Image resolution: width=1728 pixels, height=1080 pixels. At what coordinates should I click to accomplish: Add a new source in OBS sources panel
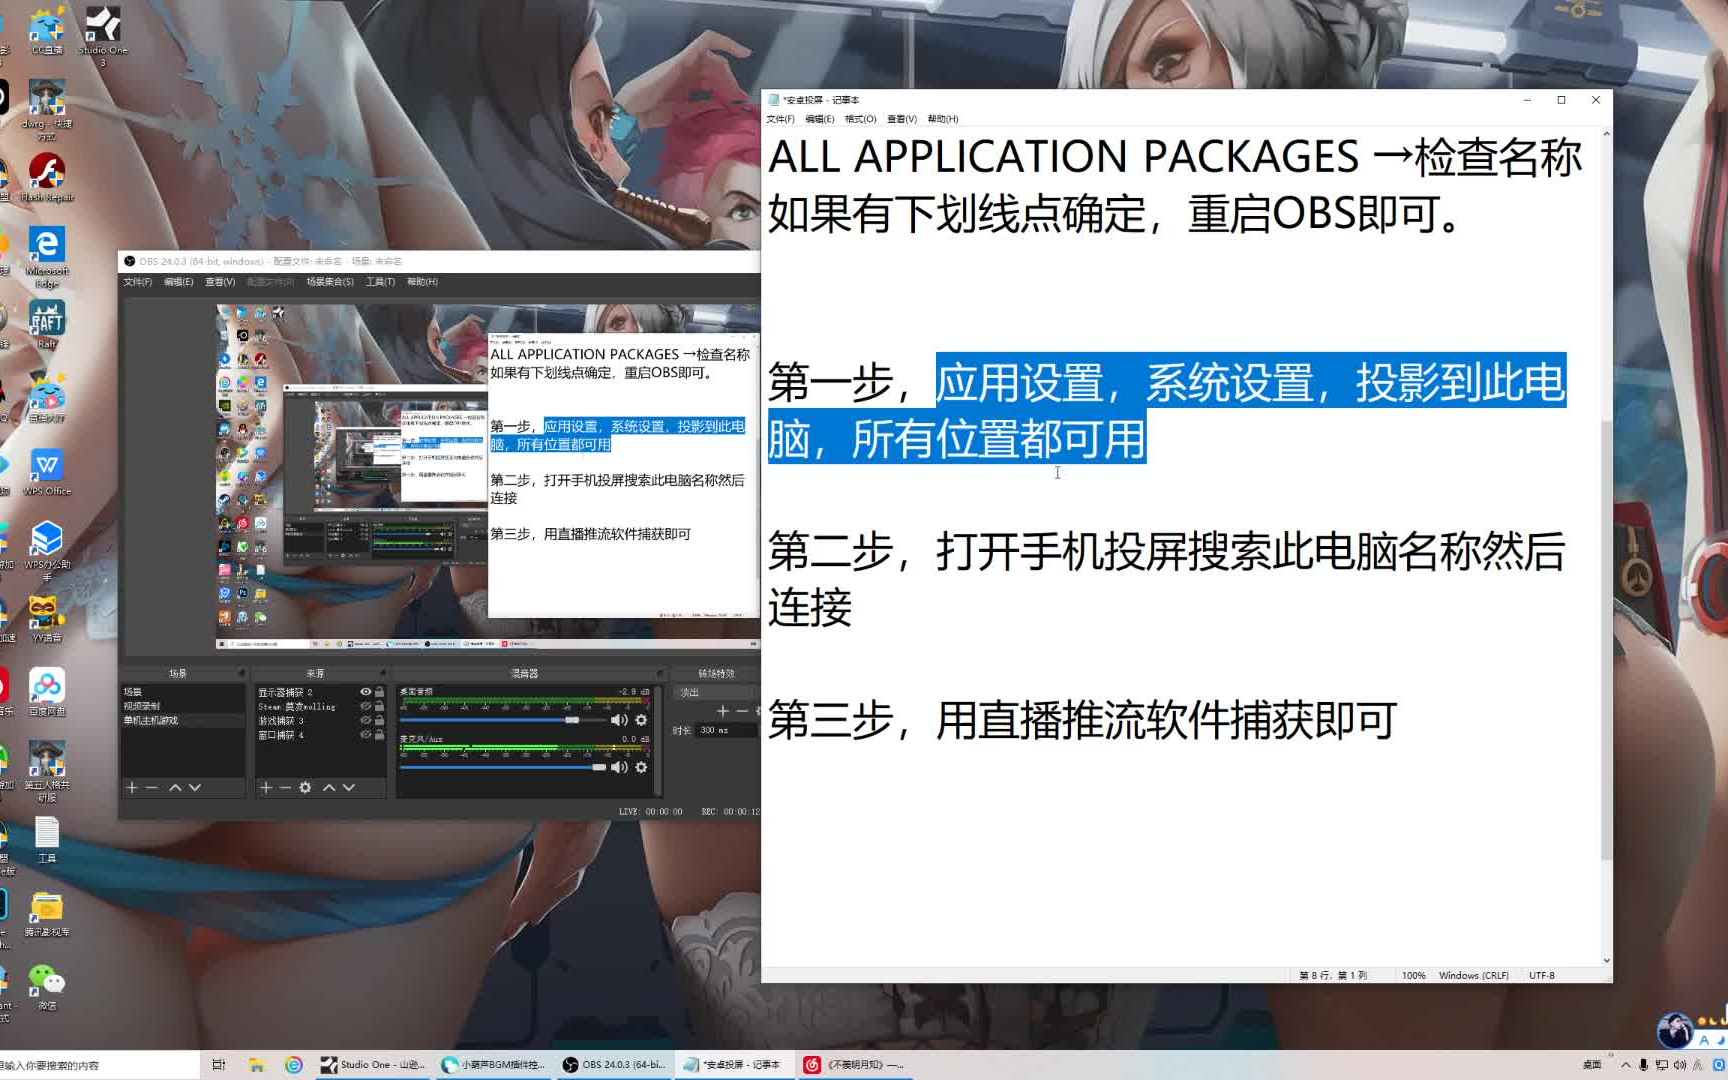pos(266,788)
